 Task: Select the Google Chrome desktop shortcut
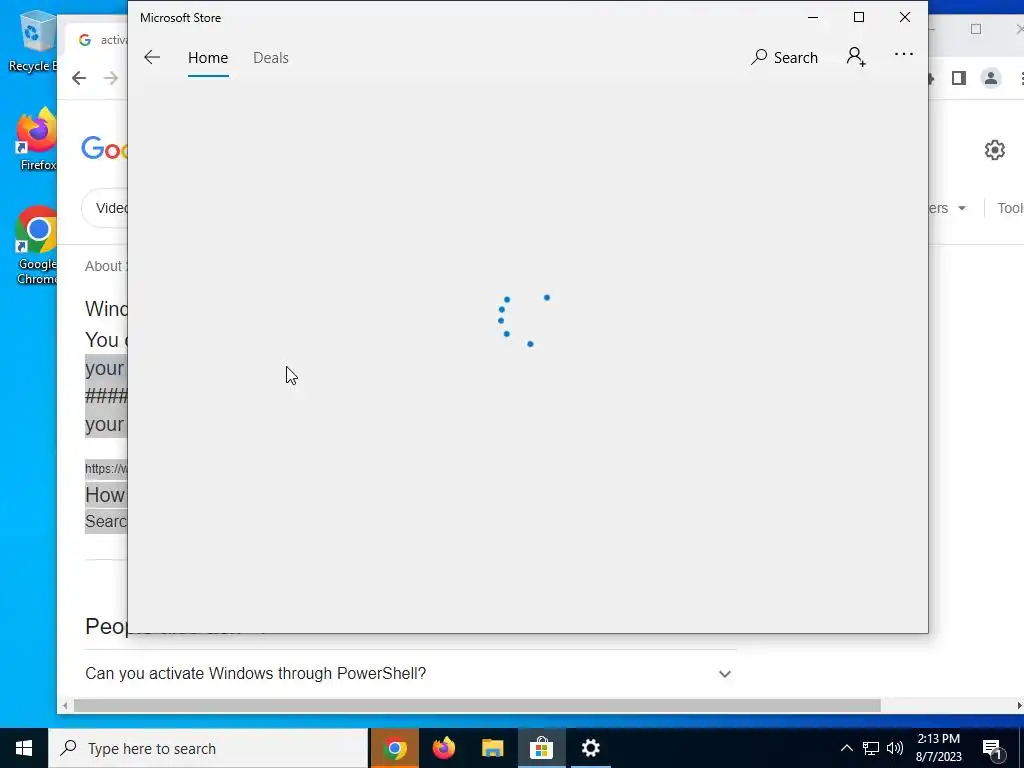tap(37, 246)
